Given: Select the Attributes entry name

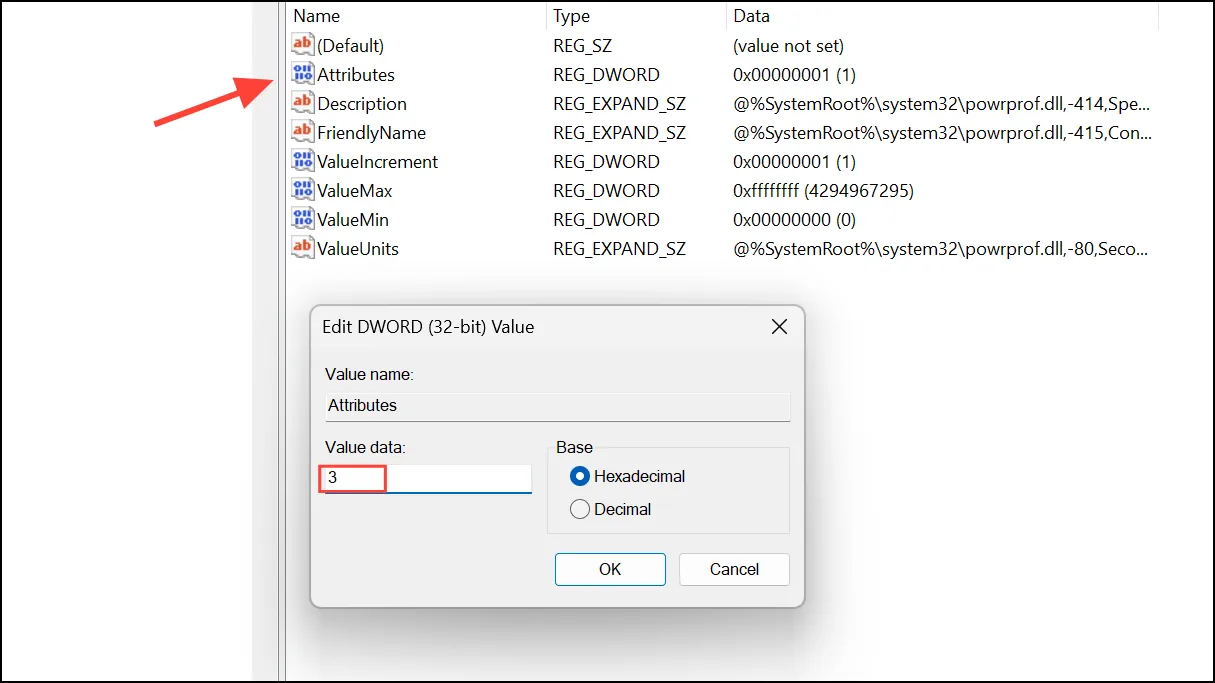Looking at the screenshot, I should 356,74.
